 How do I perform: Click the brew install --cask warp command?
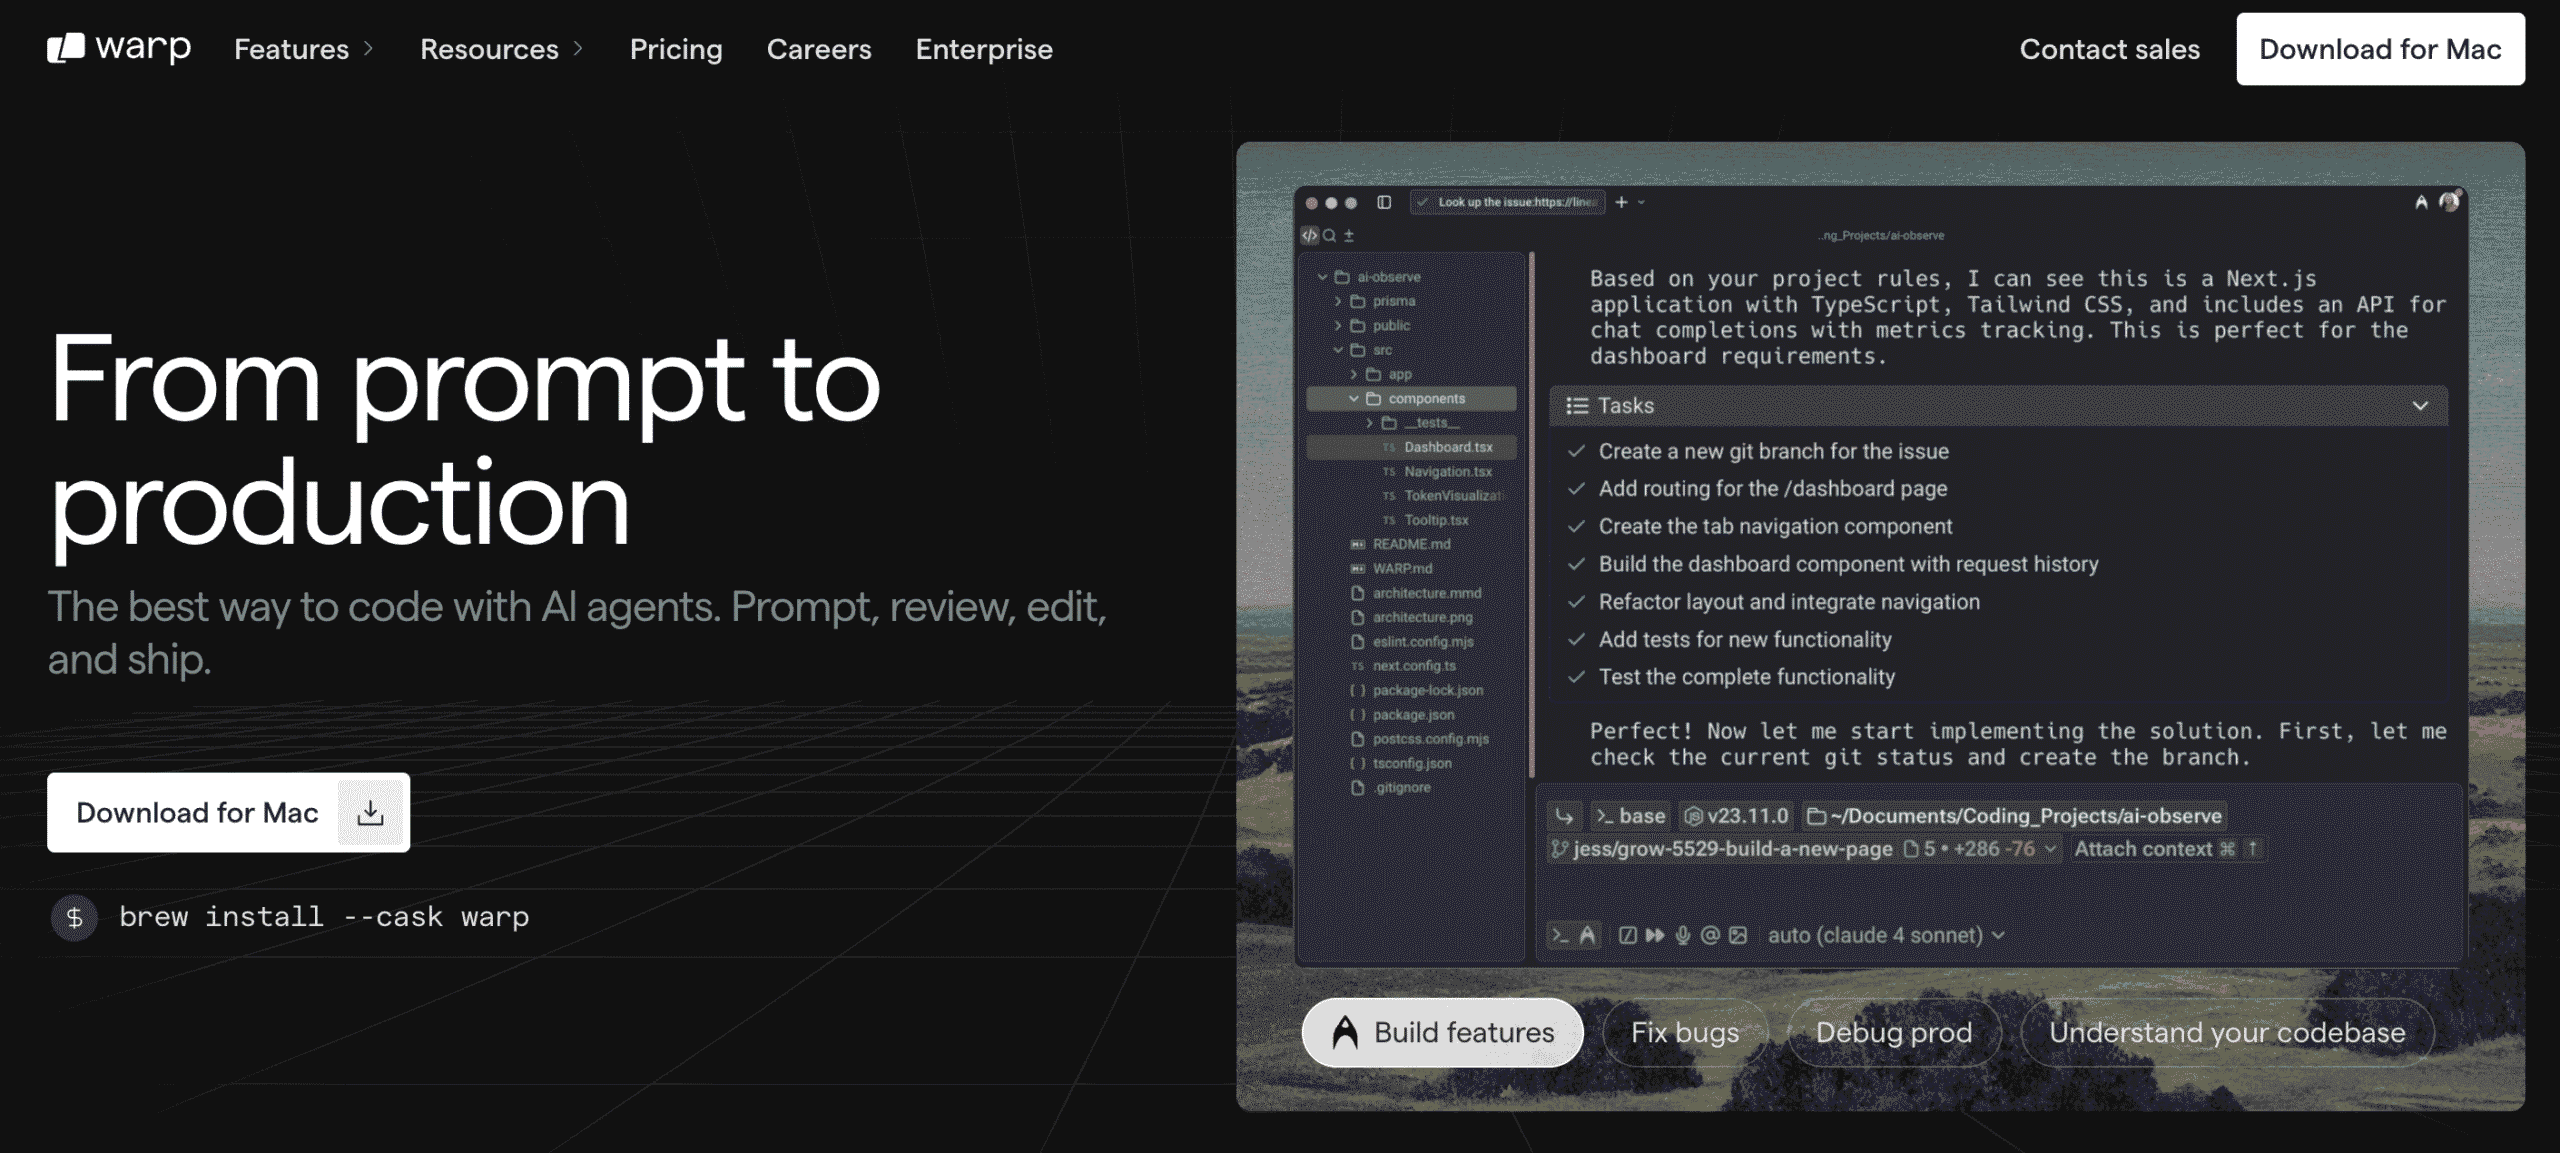[324, 917]
